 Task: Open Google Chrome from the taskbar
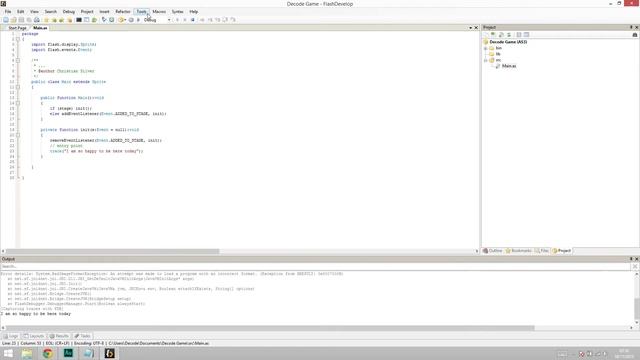[48, 353]
